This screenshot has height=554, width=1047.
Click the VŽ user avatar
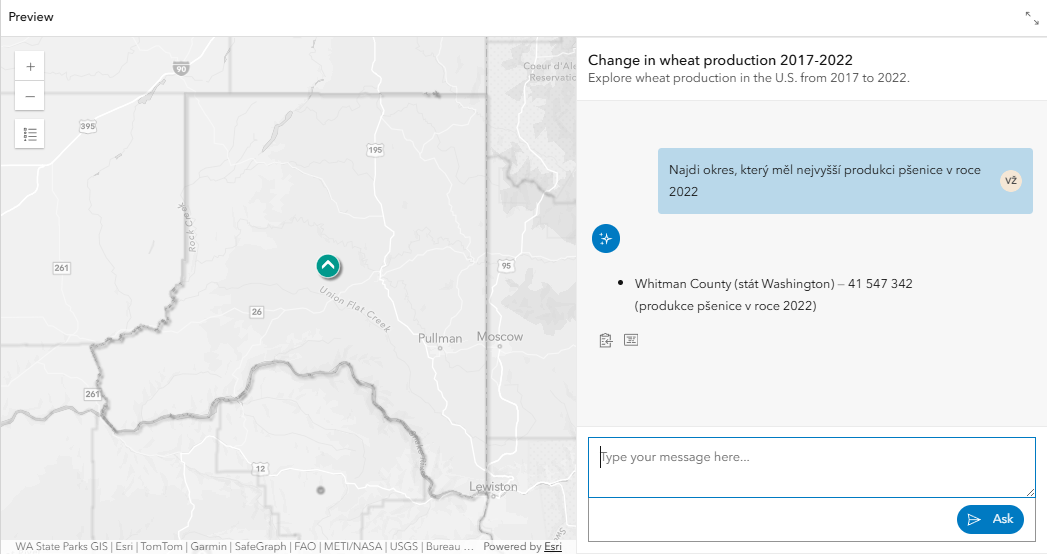tap(1011, 181)
